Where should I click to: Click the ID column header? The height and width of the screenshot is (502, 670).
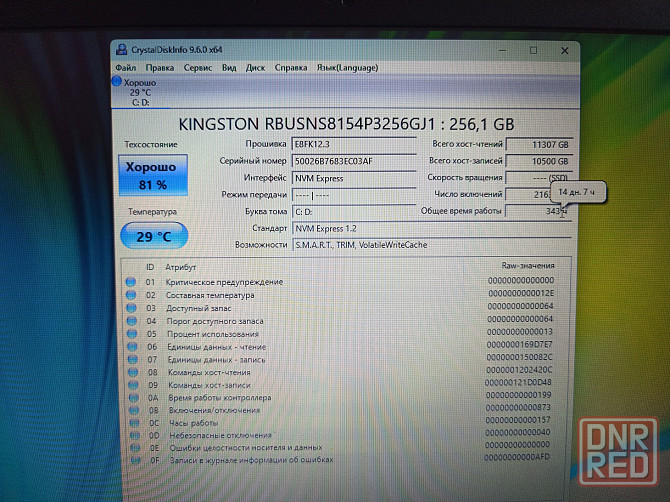pyautogui.click(x=150, y=267)
